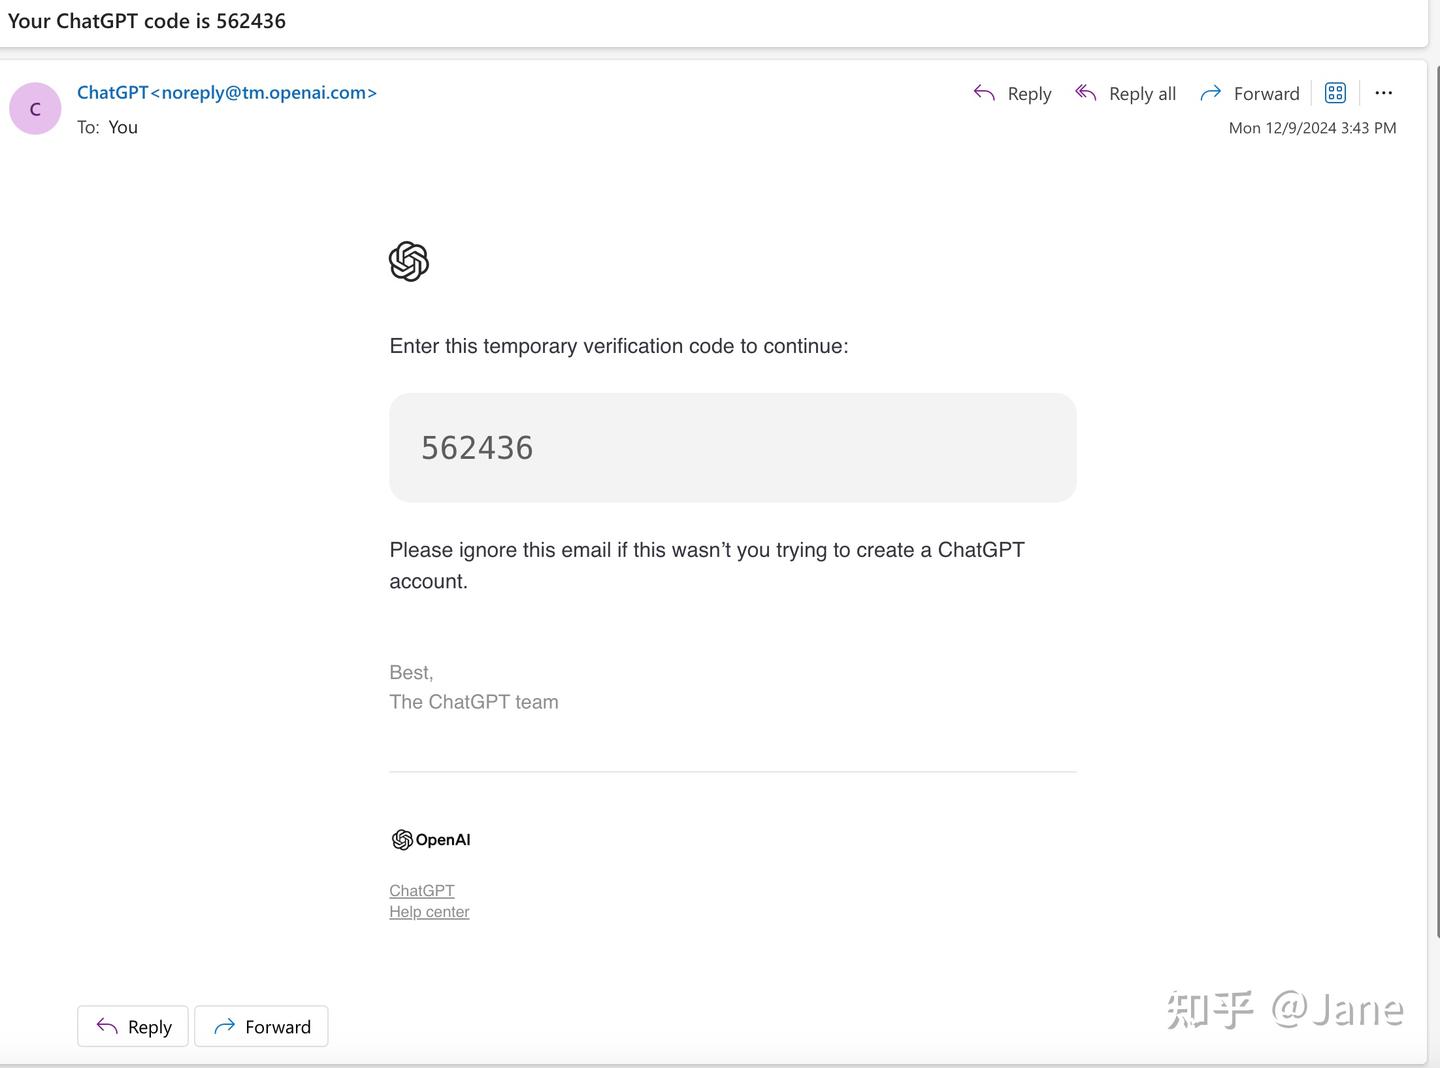Click the message pane vertical scrollbar
This screenshot has width=1440, height=1068.
pyautogui.click(x=1437, y=500)
